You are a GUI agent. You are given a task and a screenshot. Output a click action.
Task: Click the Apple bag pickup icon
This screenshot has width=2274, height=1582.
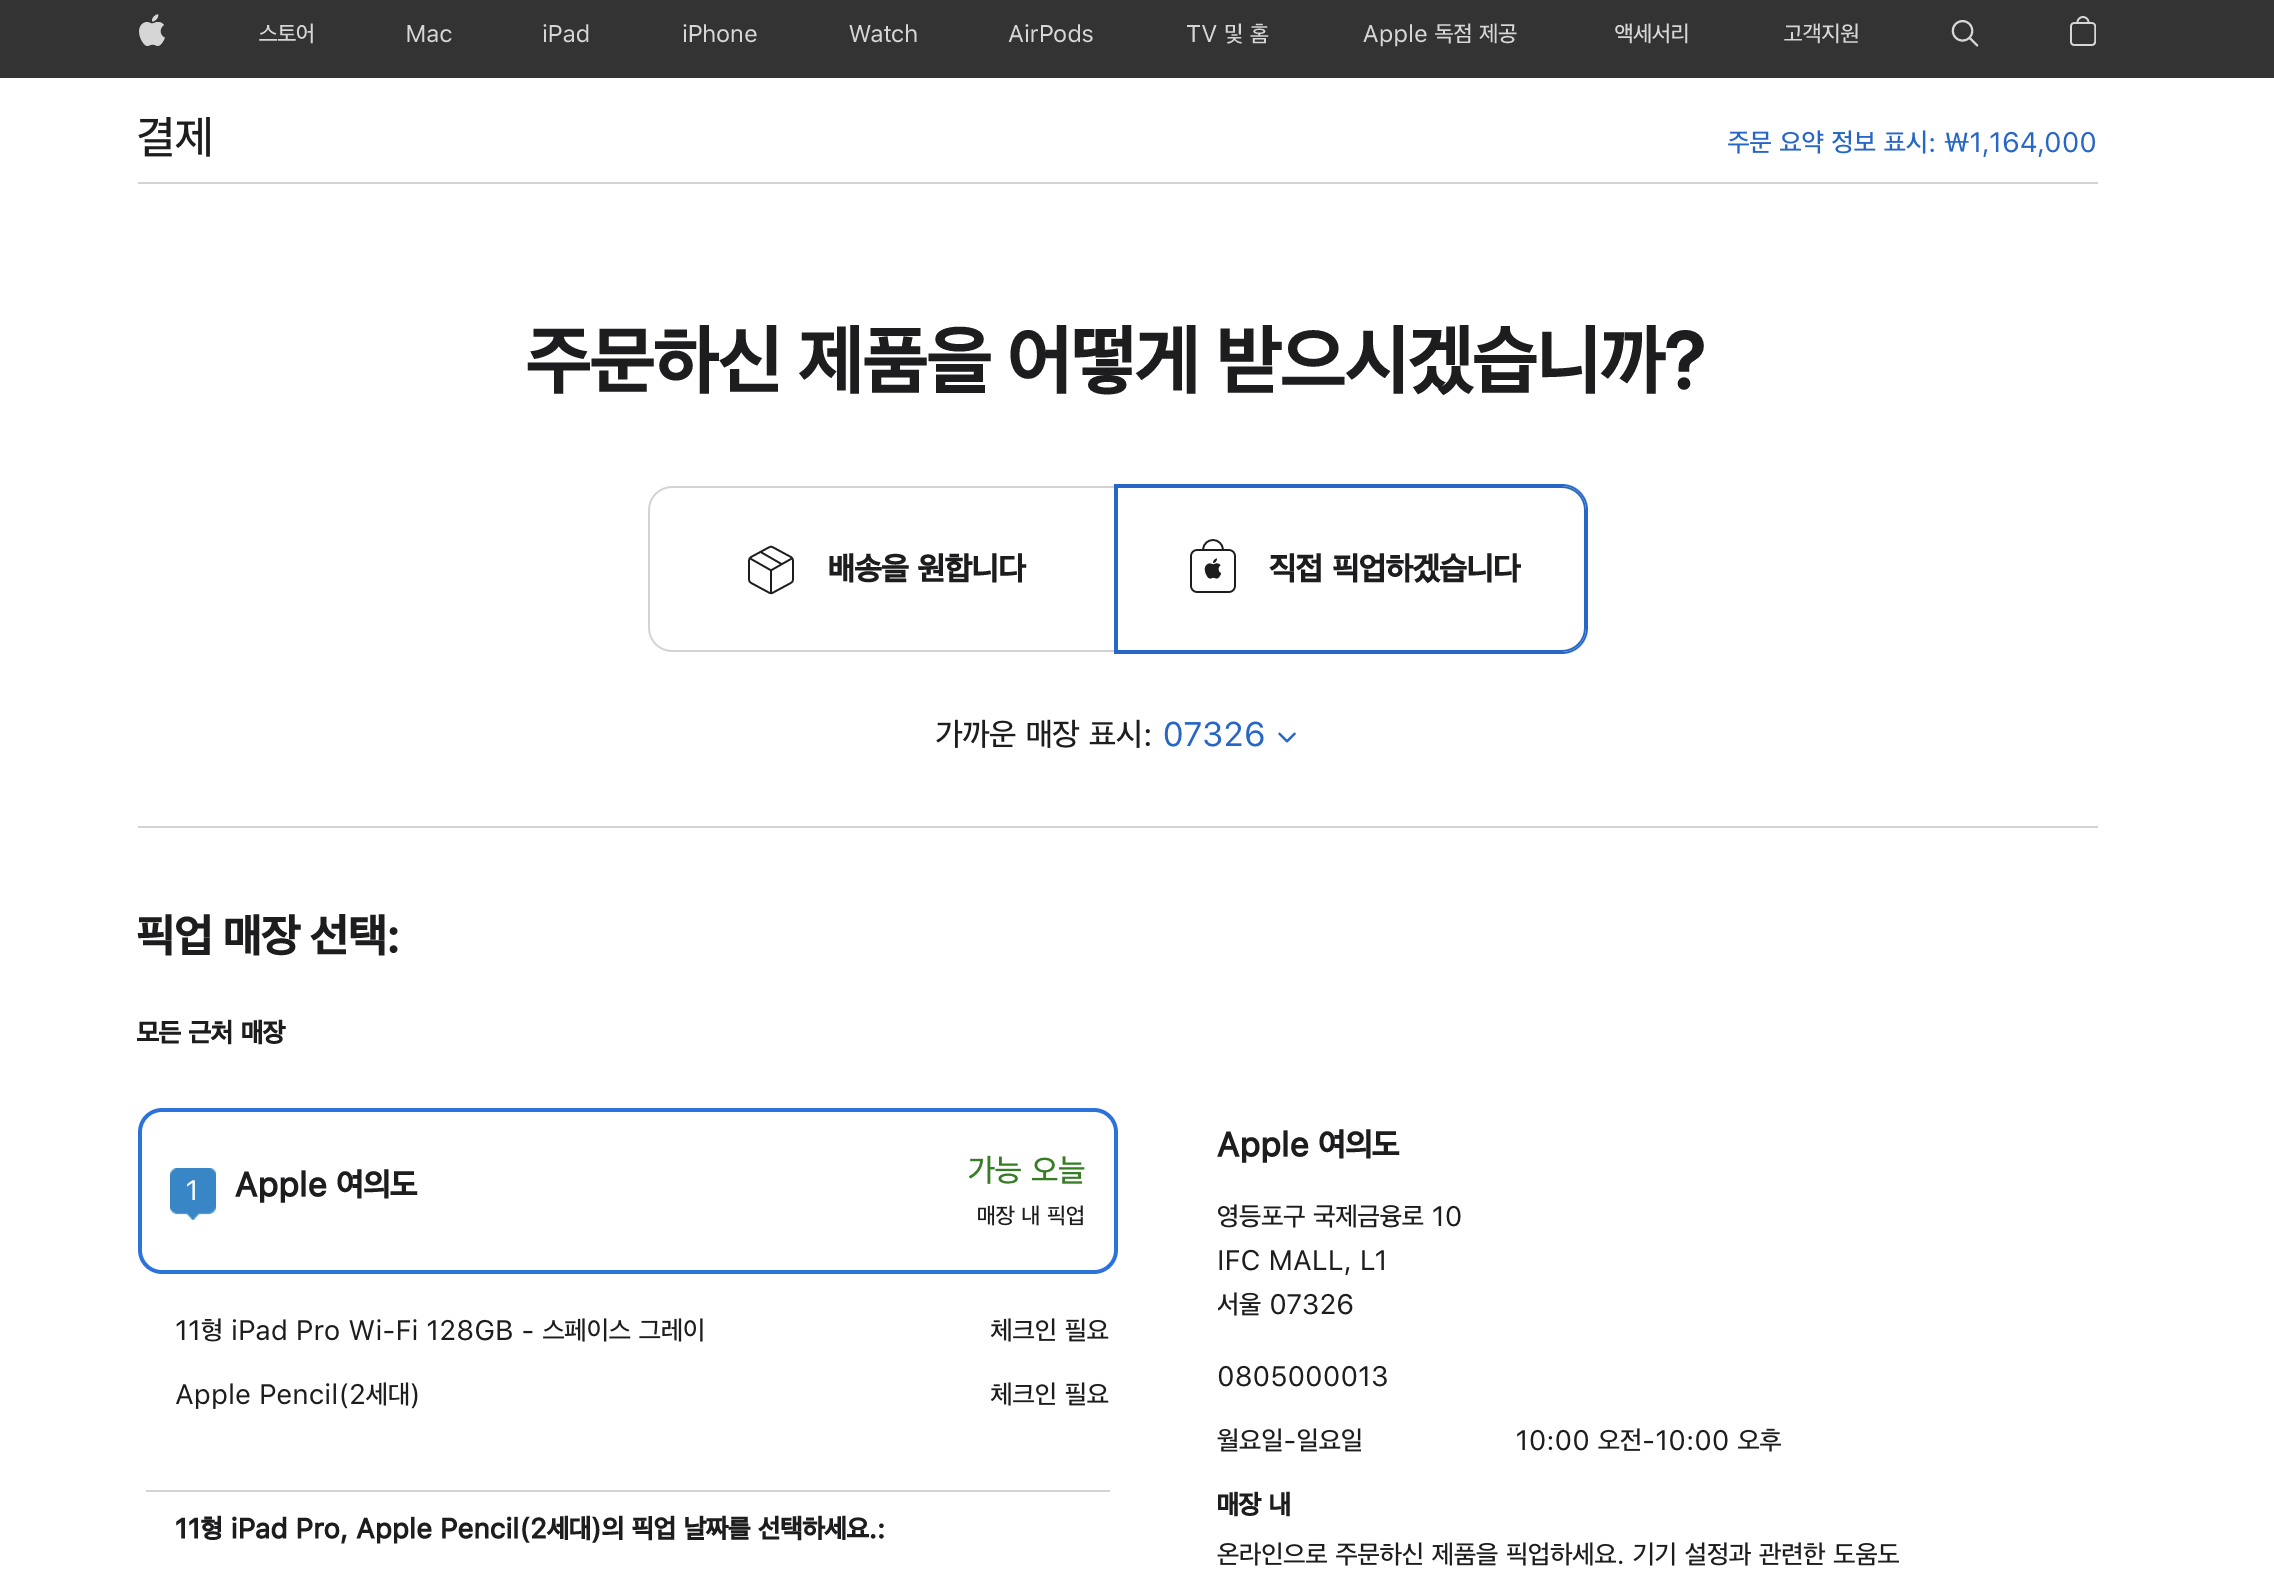(1212, 568)
